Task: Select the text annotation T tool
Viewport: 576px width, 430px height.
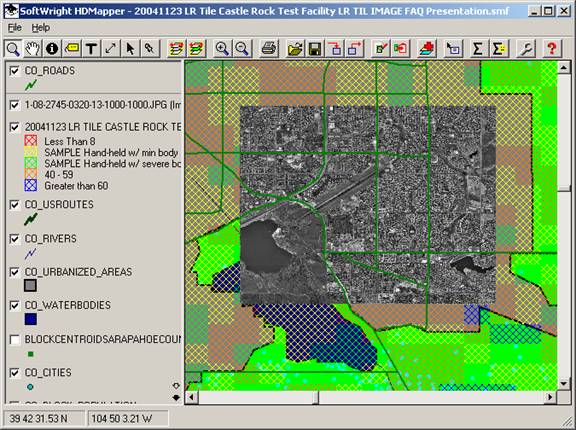Action: point(91,49)
